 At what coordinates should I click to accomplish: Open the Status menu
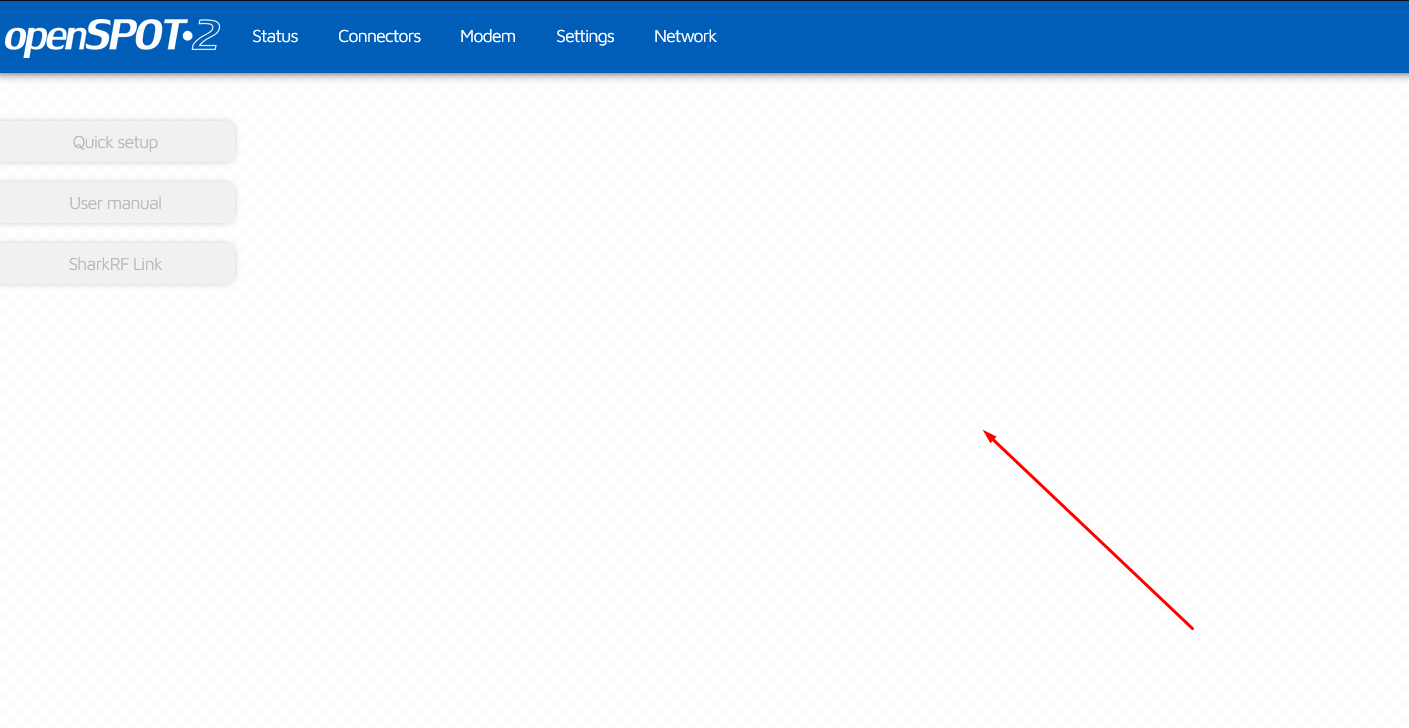275,36
